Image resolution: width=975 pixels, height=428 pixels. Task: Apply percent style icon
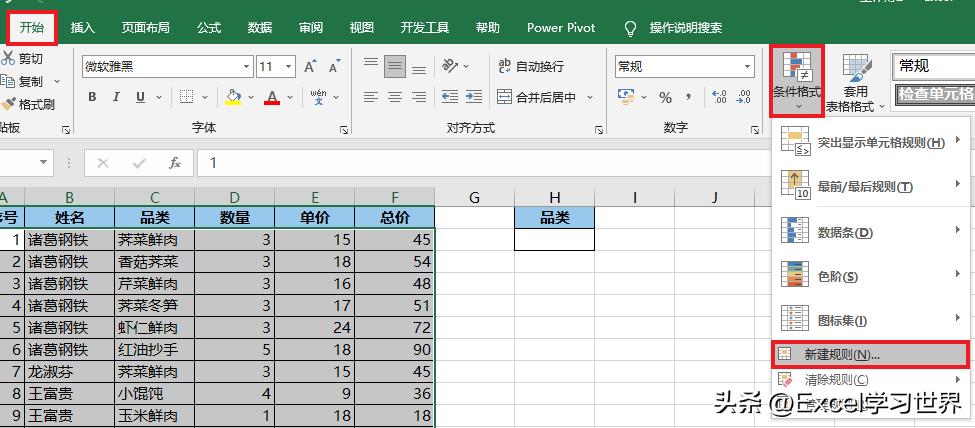point(665,98)
